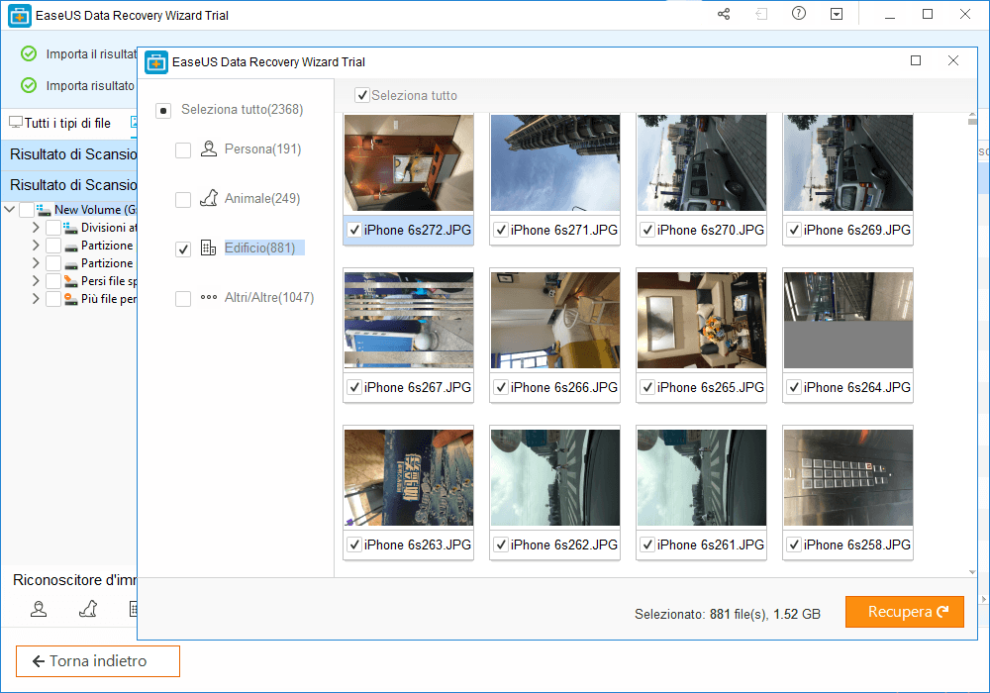
Task: Select first Risultato di Scansione row
Action: [x=73, y=154]
